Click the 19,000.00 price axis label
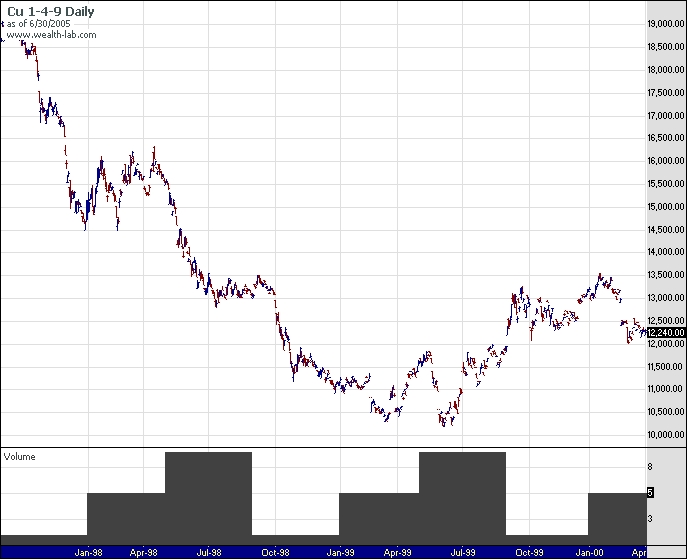 tap(665, 24)
